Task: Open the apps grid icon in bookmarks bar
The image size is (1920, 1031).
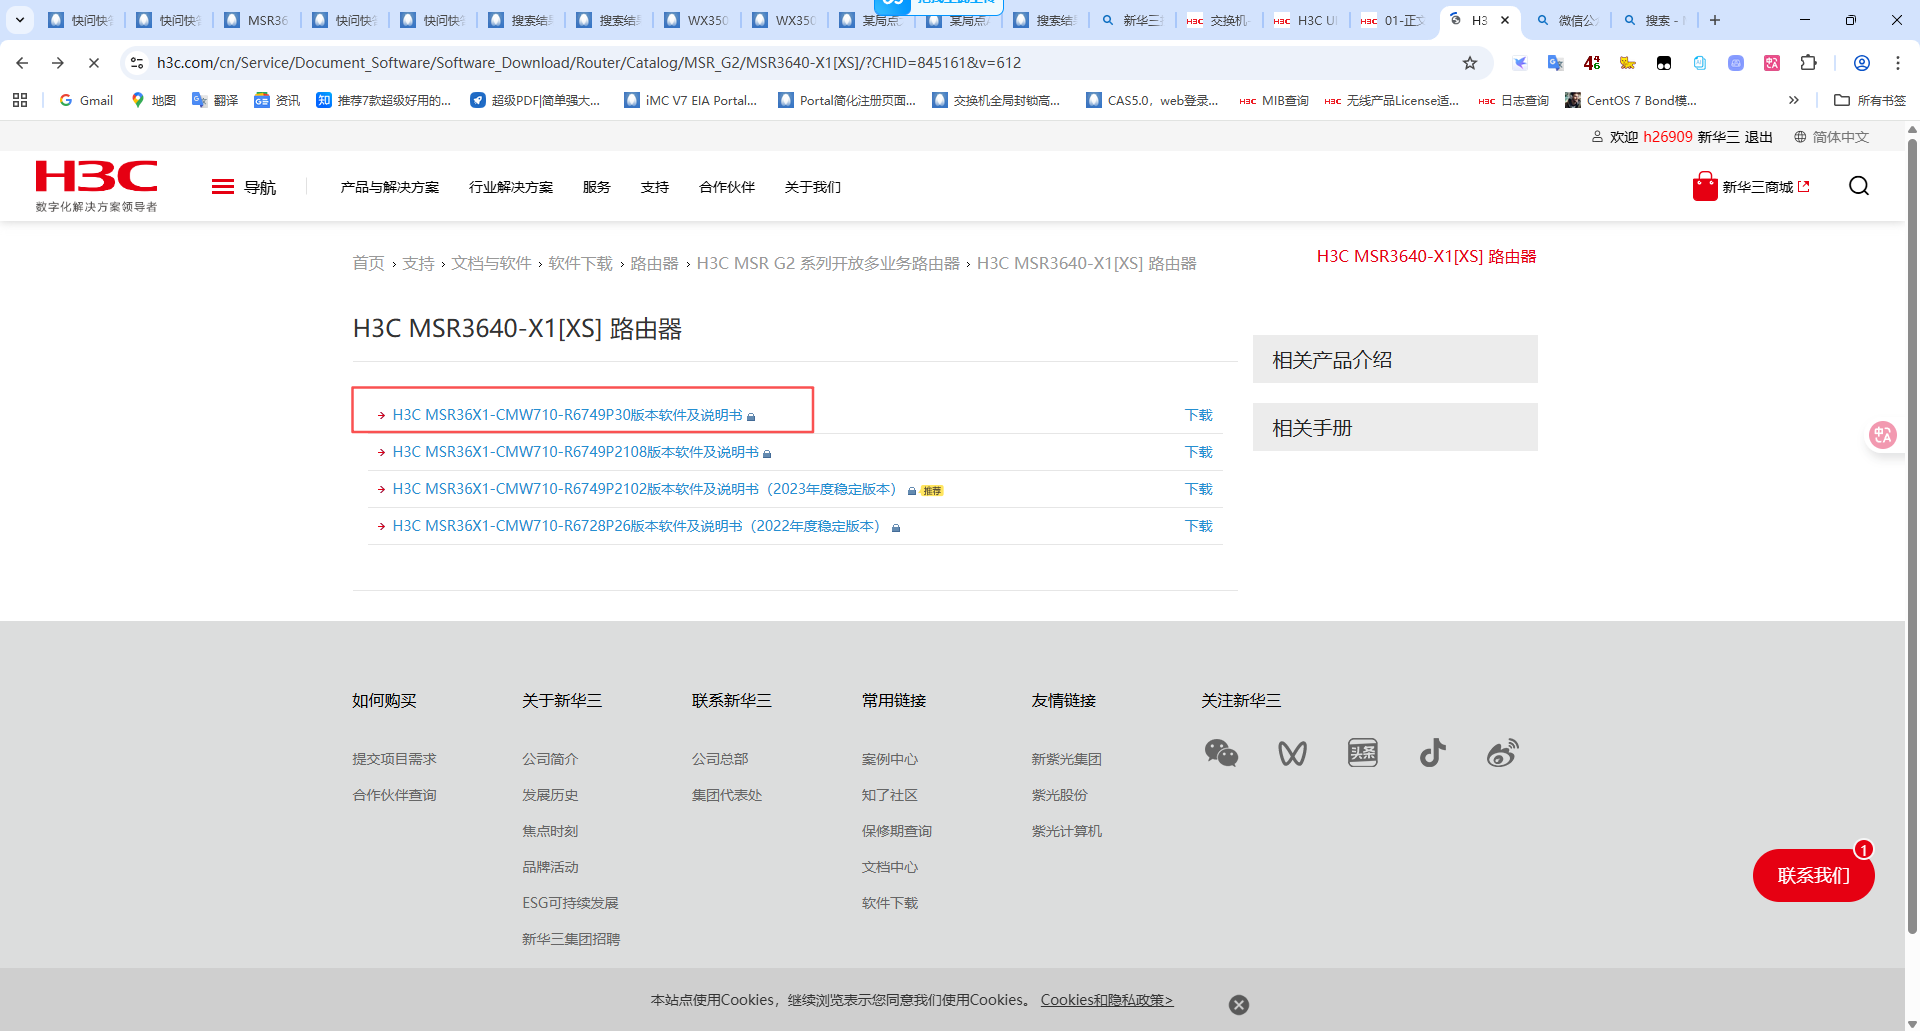Action: pyautogui.click(x=20, y=100)
